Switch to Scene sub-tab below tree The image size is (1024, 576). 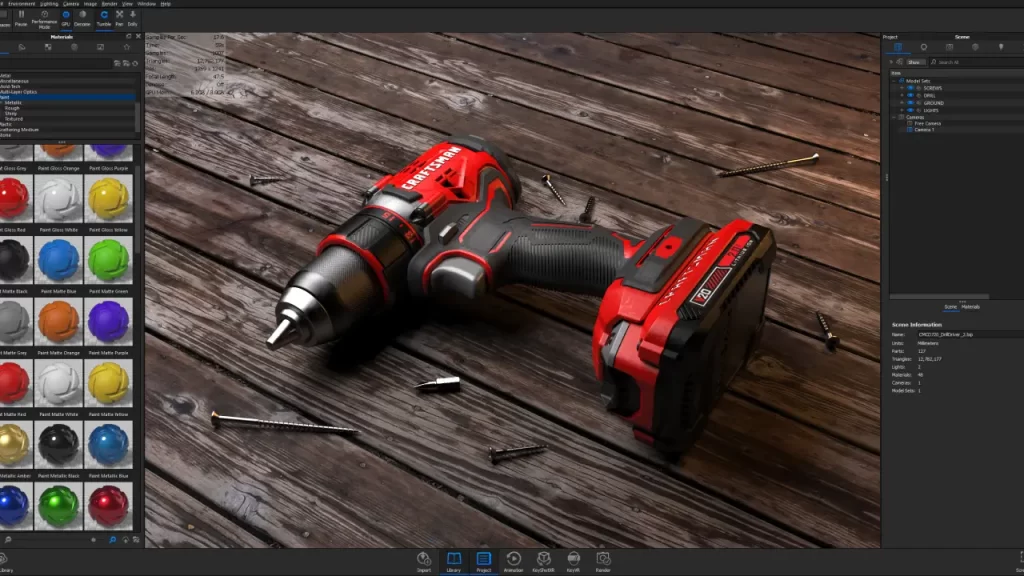950,307
